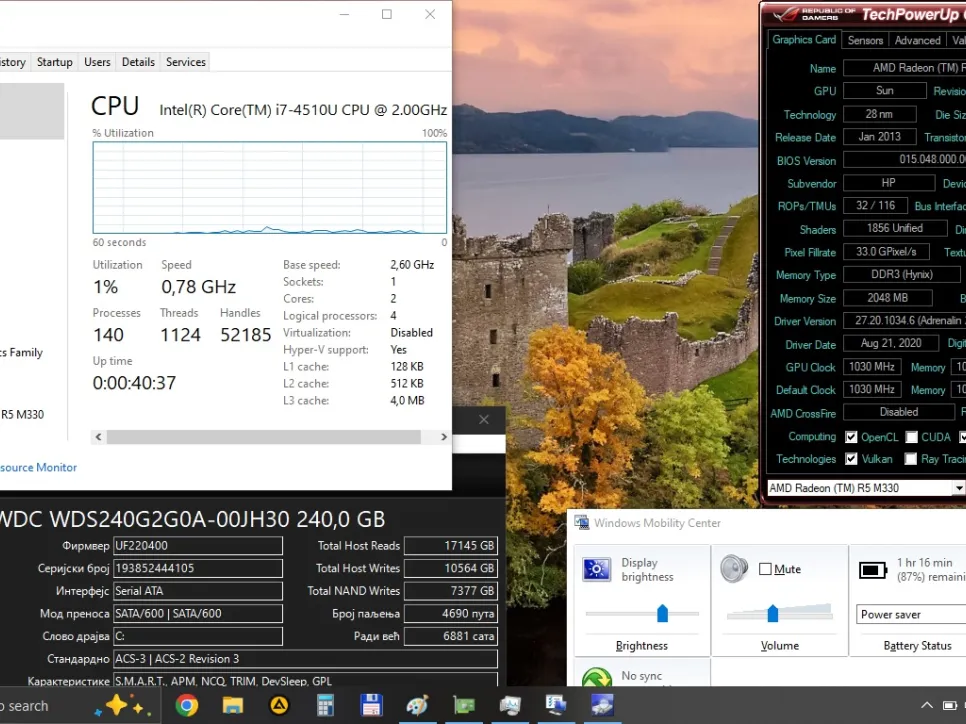Show hidden system tray icons
Viewport: 966px width, 724px height.
coord(927,706)
